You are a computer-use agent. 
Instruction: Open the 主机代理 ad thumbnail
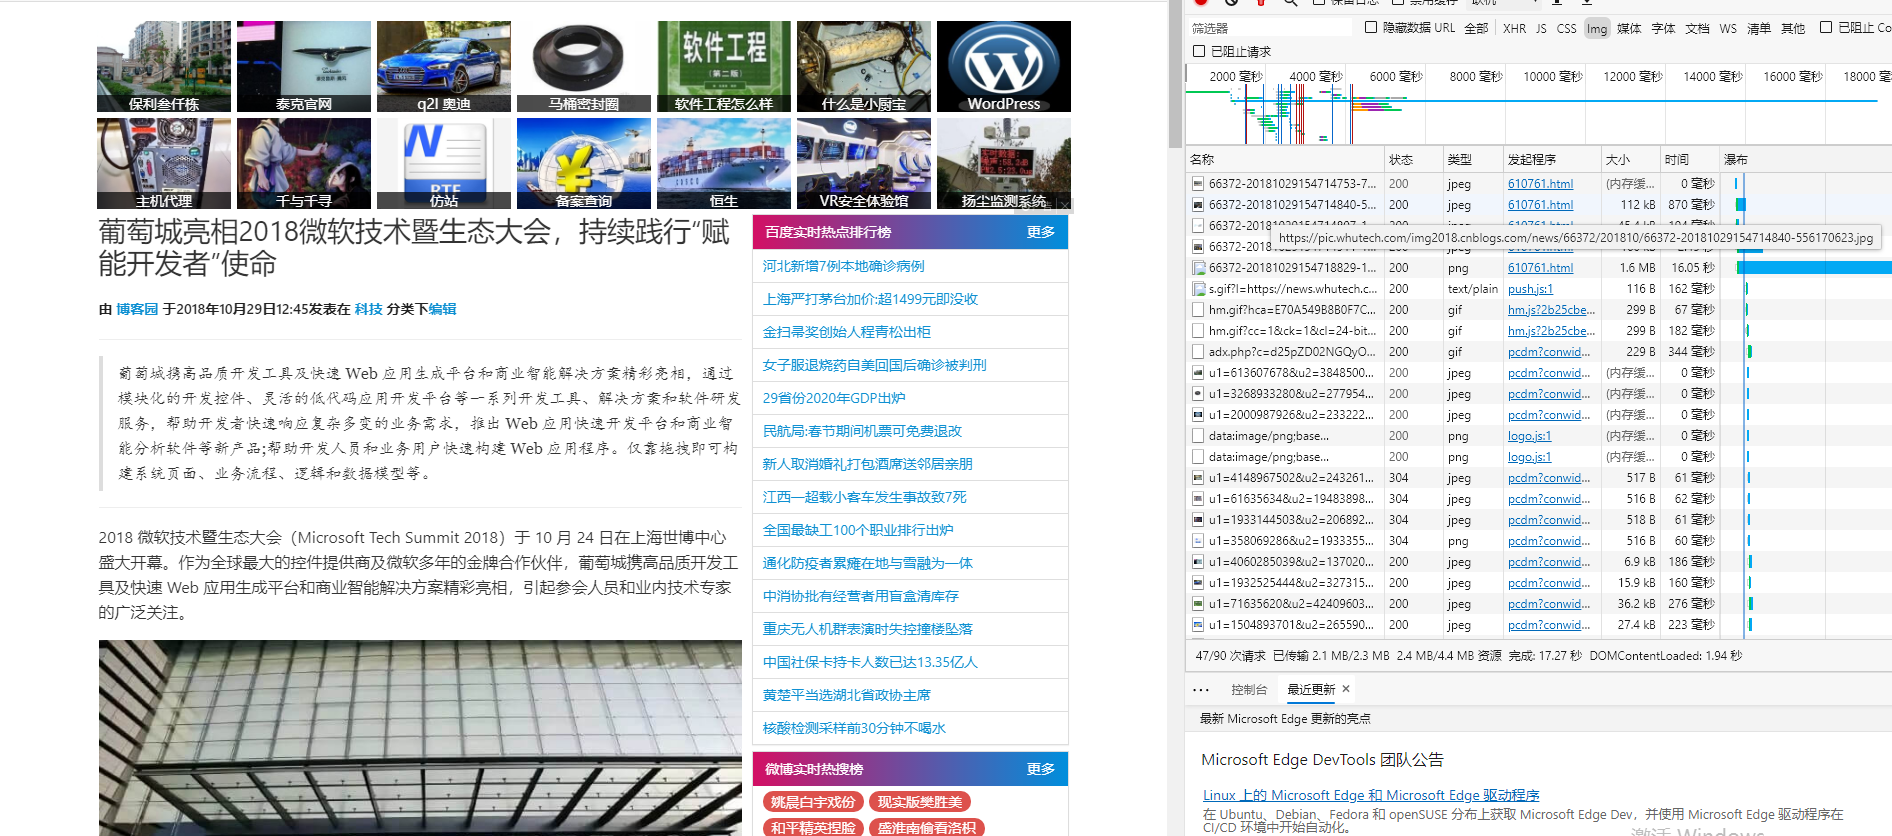[x=164, y=163]
